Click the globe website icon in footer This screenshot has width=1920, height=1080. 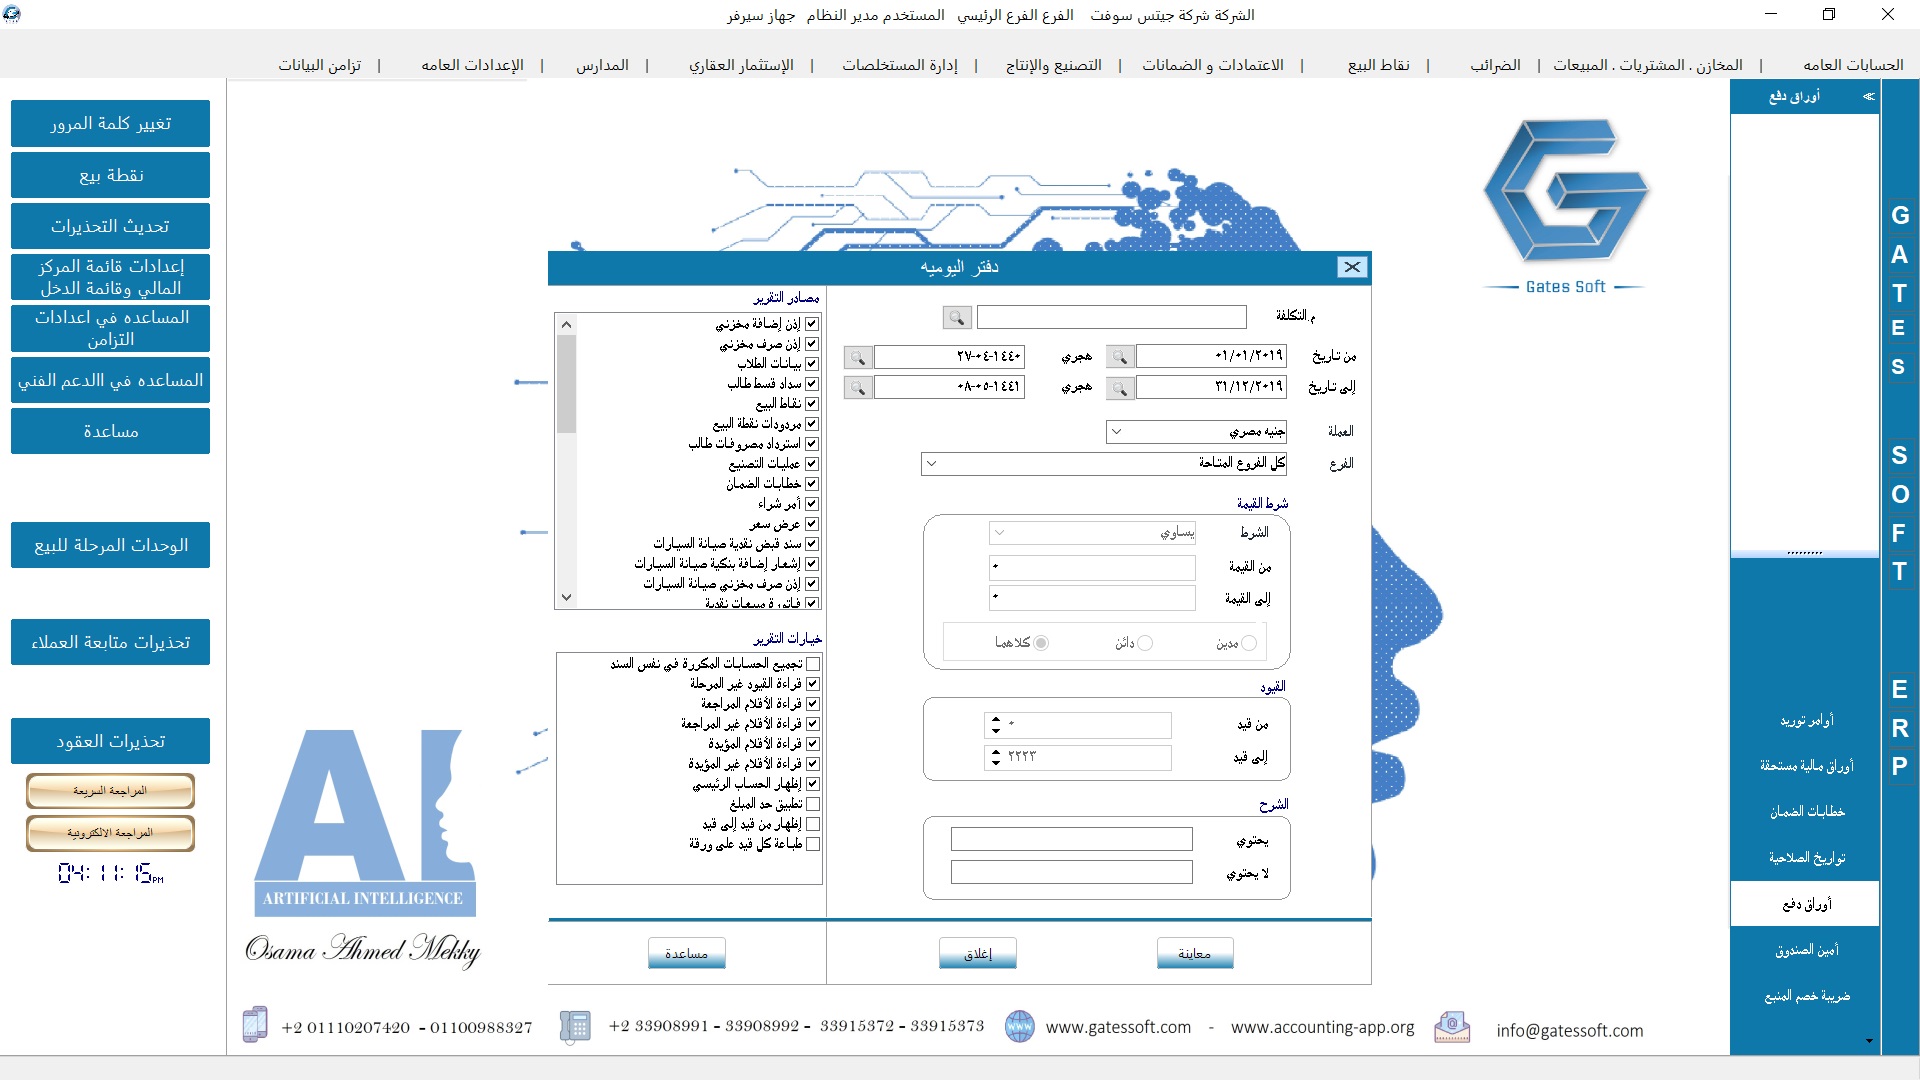pyautogui.click(x=1019, y=1026)
